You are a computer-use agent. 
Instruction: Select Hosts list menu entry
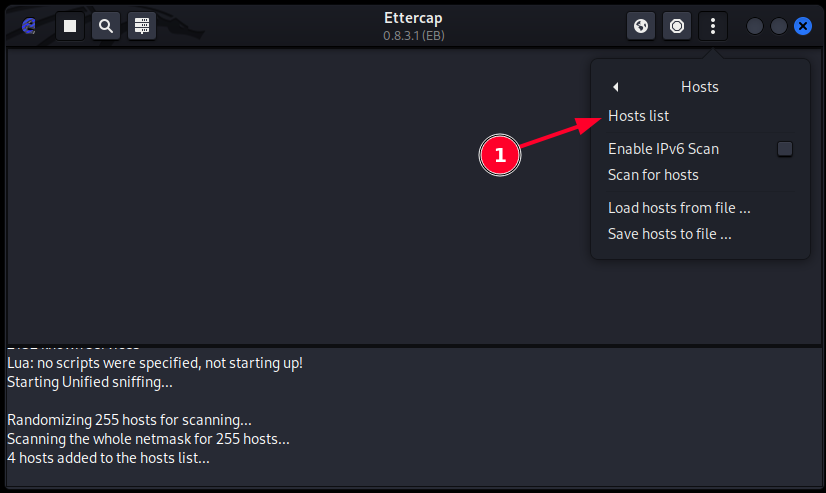coord(638,116)
